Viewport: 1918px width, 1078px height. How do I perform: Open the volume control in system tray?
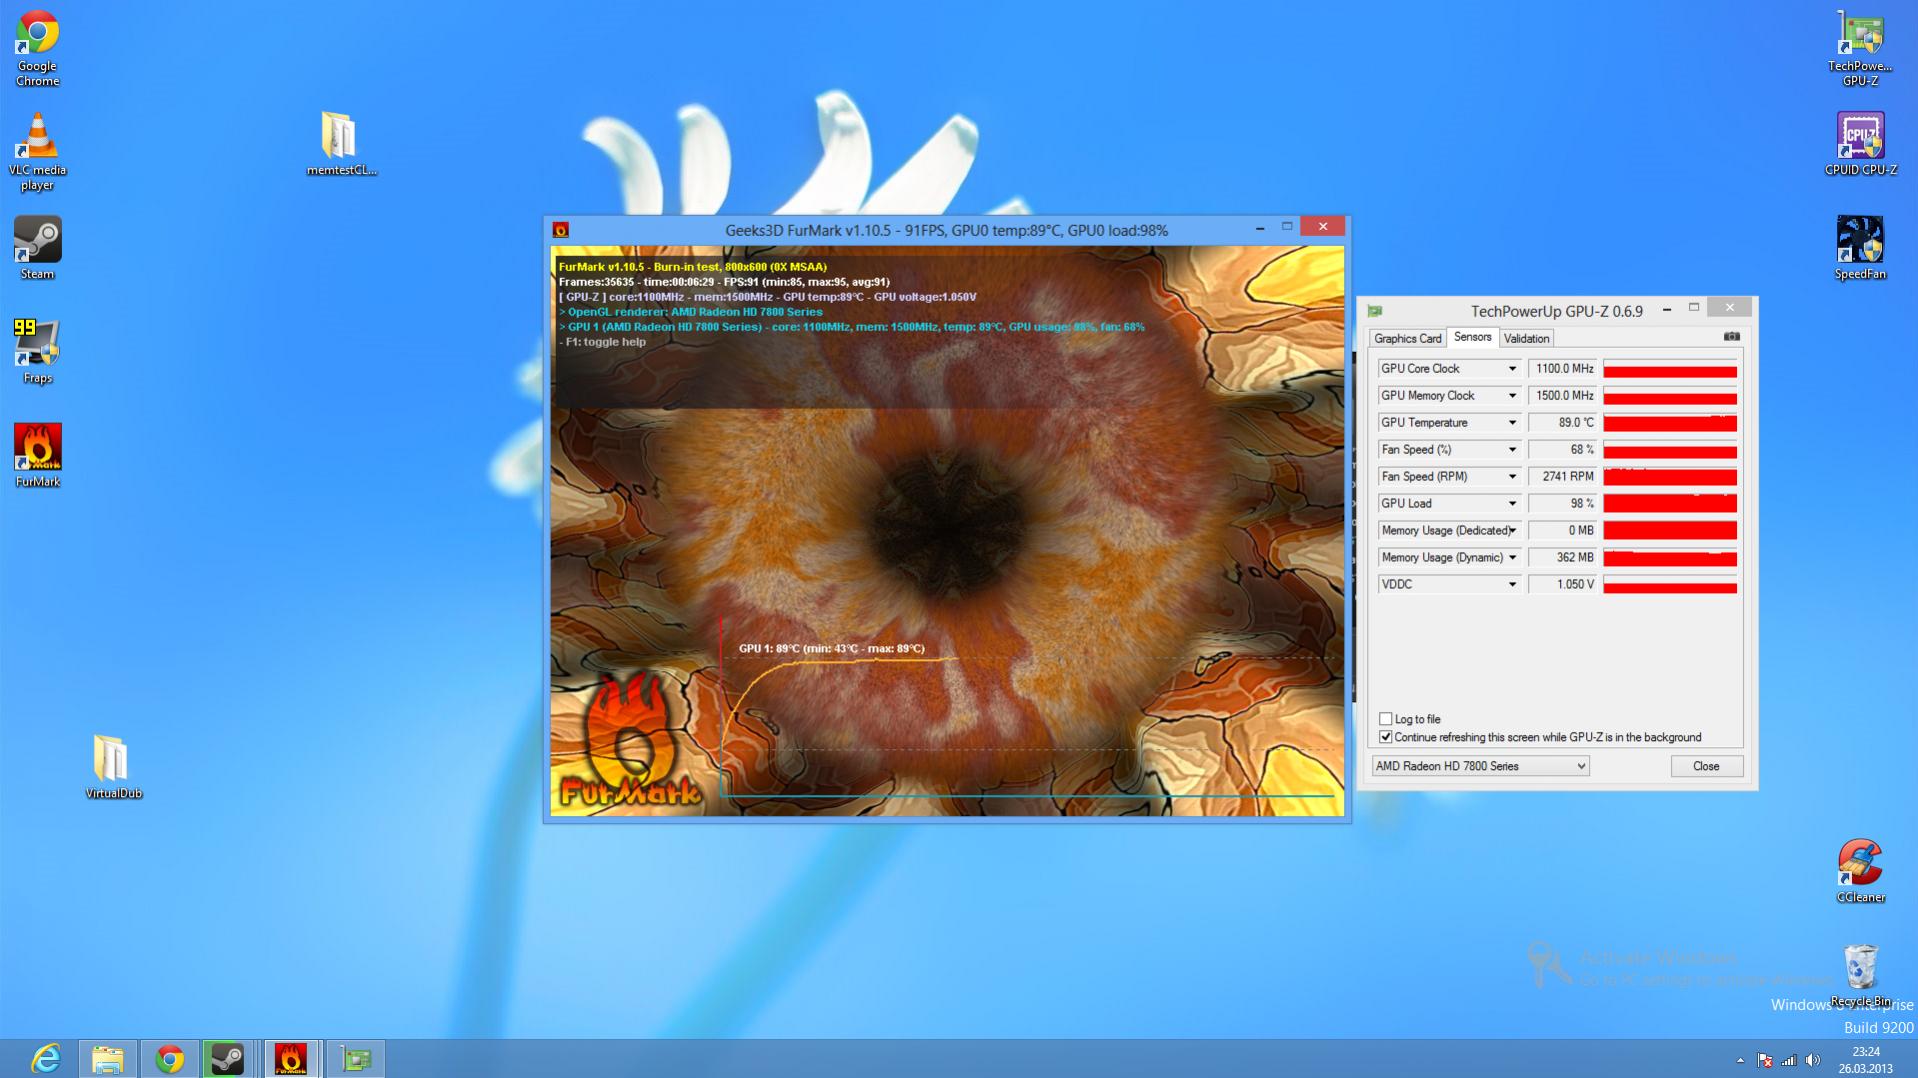1813,1060
